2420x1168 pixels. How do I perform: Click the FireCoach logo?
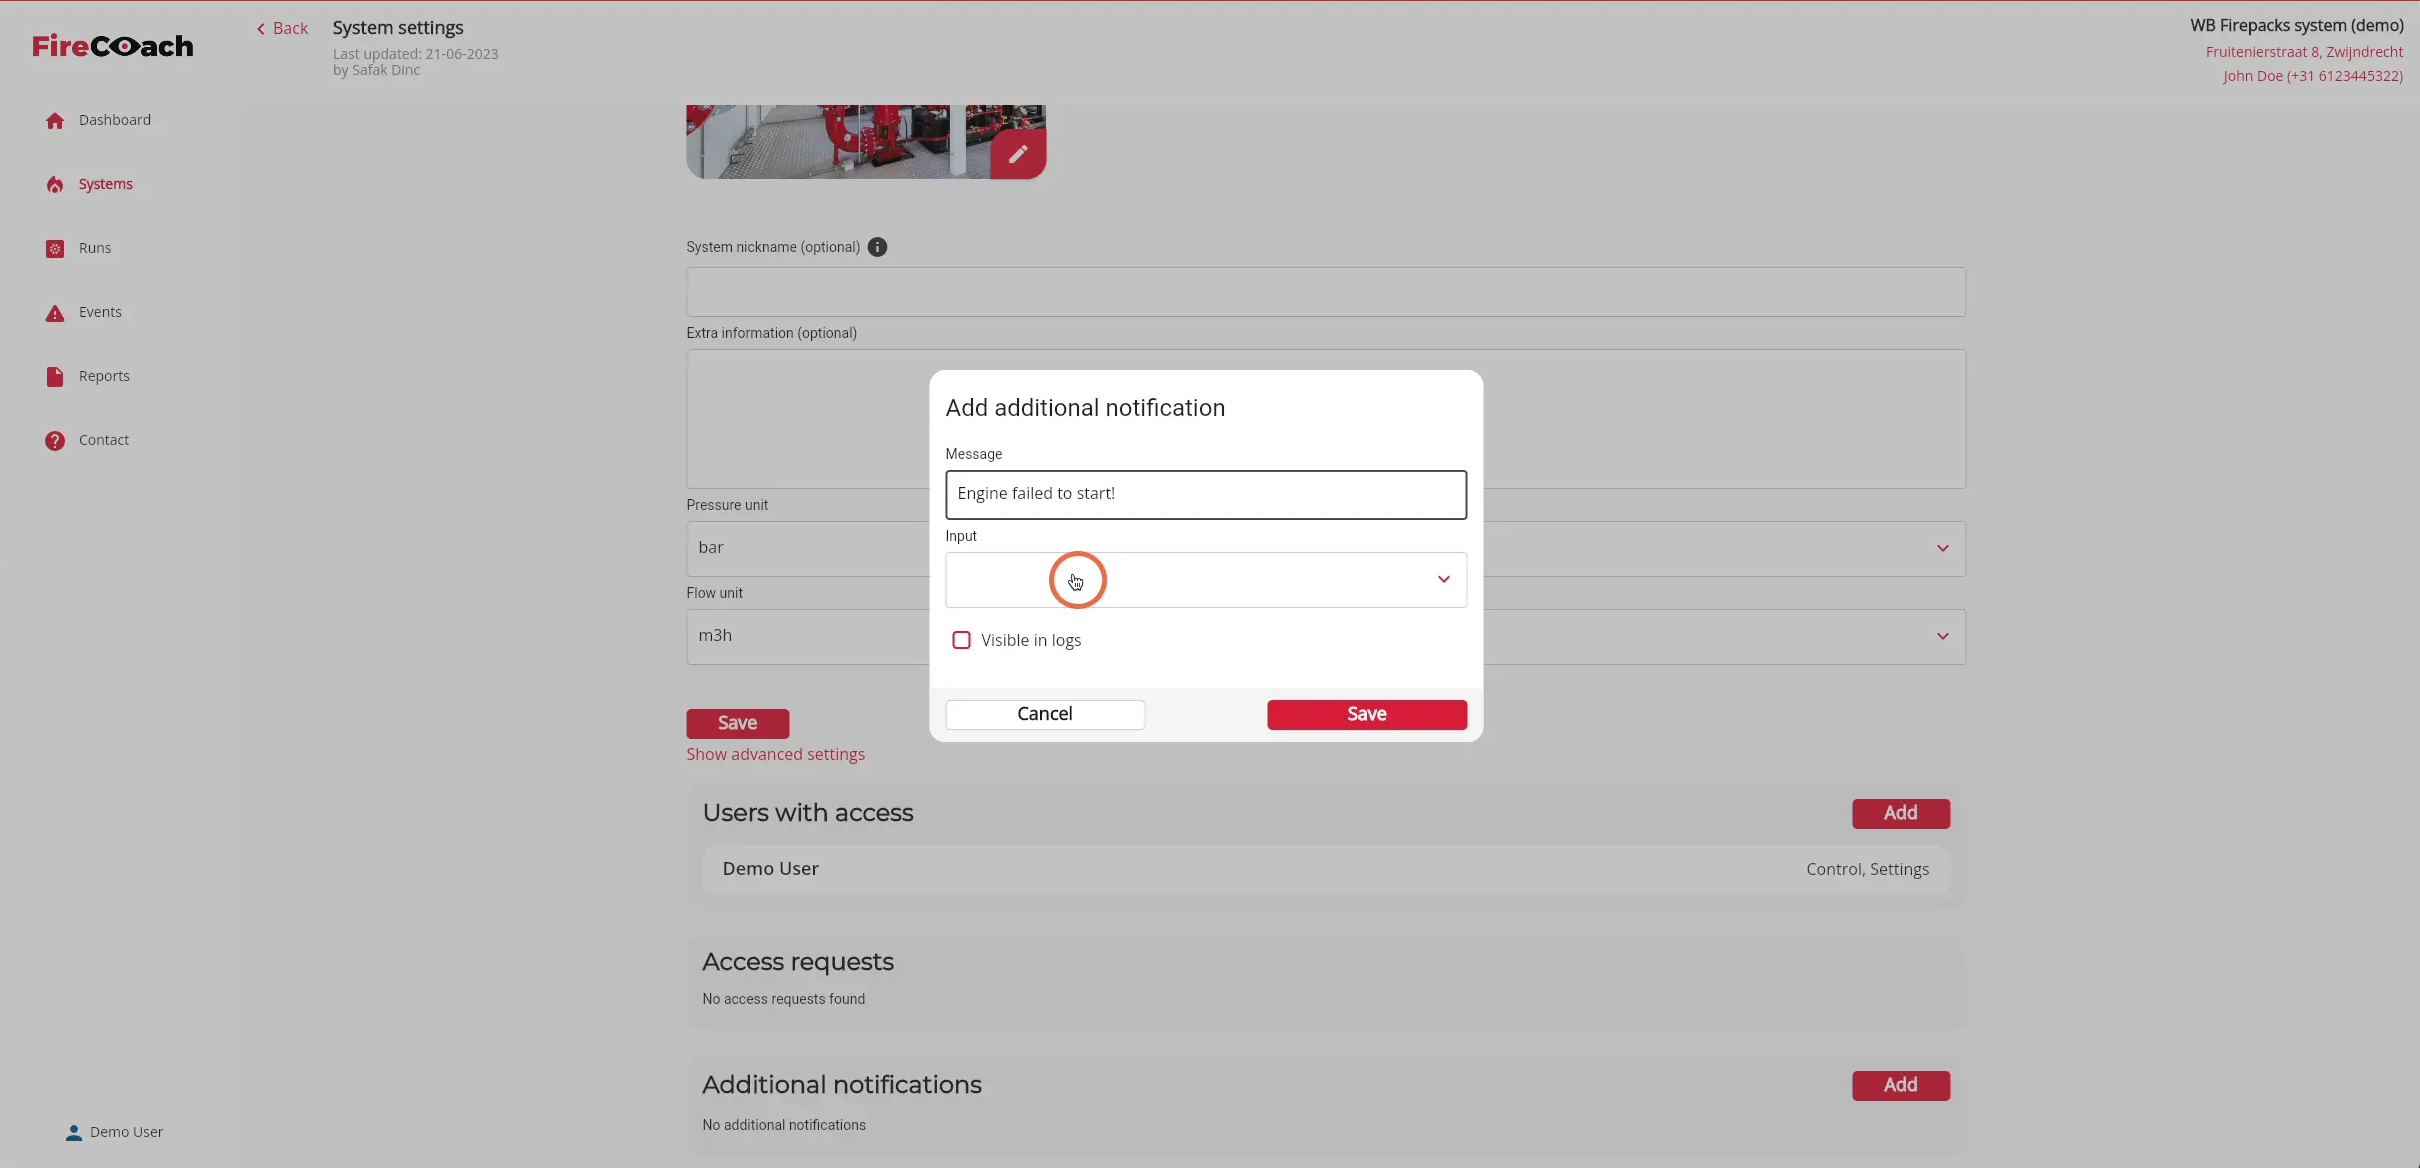[113, 46]
